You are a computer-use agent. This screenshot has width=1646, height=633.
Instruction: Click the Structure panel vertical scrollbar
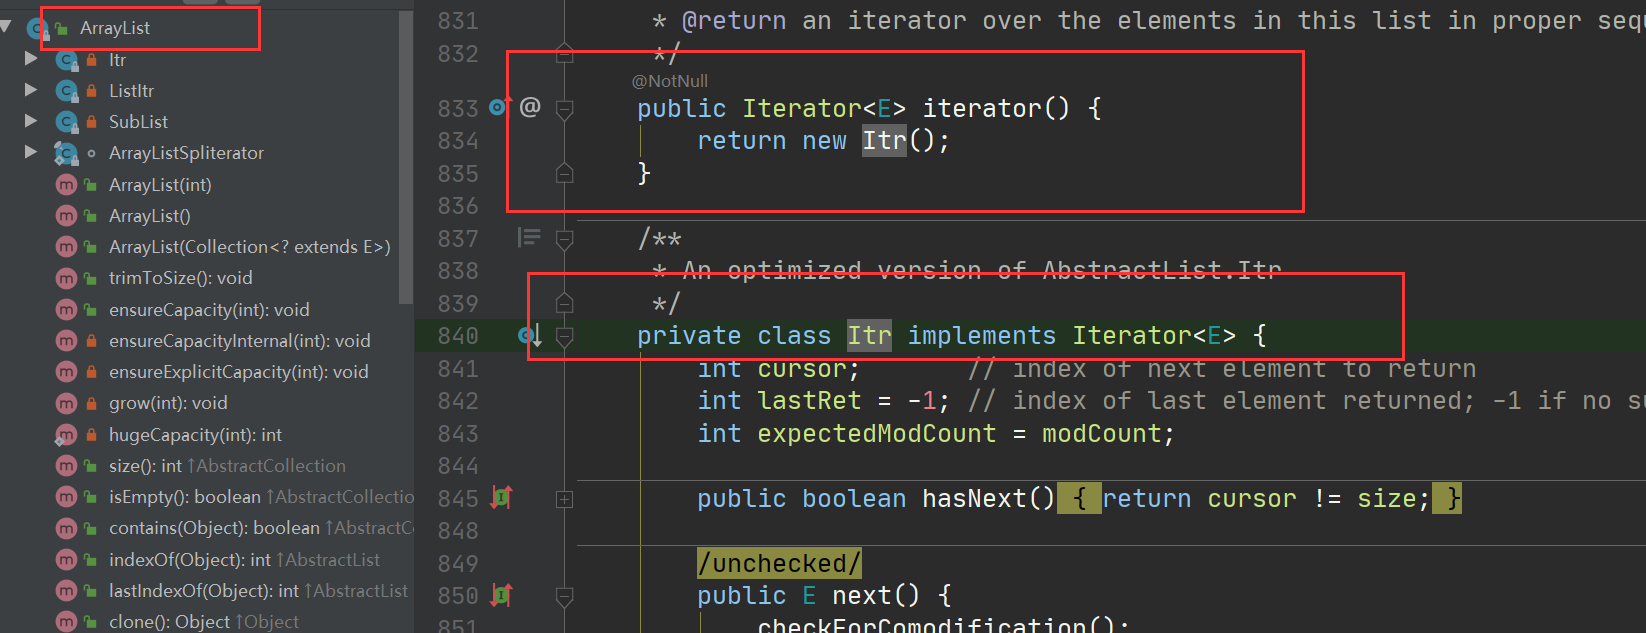pos(406,157)
